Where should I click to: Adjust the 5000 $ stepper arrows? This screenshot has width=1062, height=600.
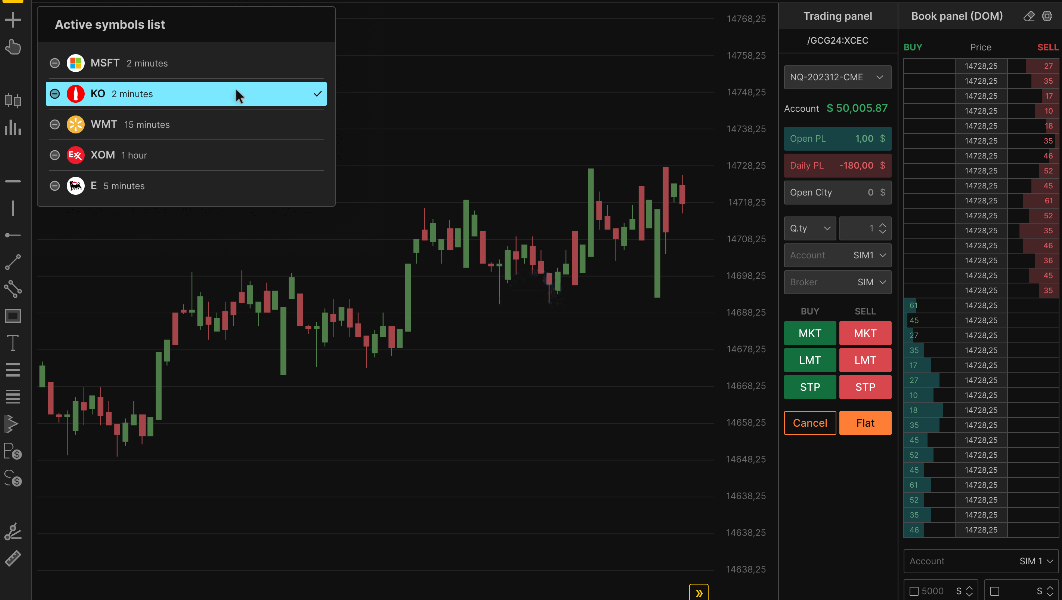(x=969, y=591)
